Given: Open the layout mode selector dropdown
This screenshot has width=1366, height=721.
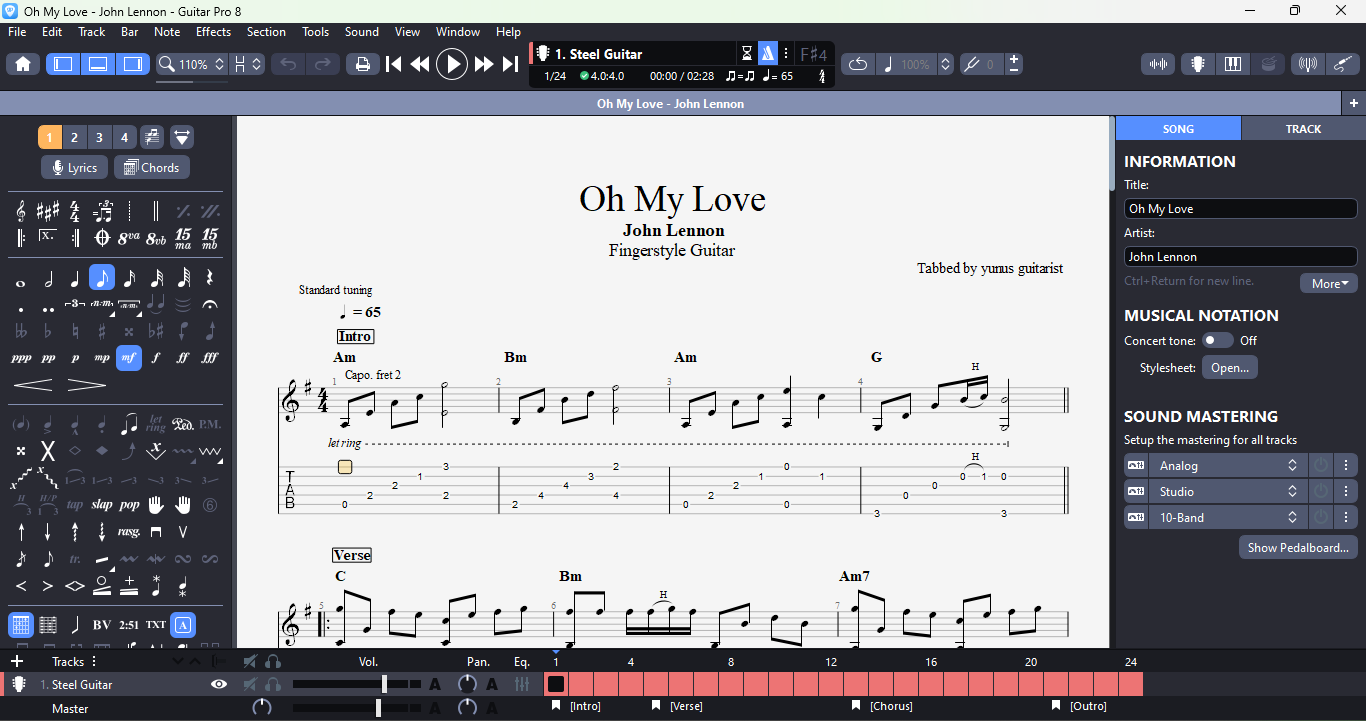Looking at the screenshot, I should [x=247, y=64].
